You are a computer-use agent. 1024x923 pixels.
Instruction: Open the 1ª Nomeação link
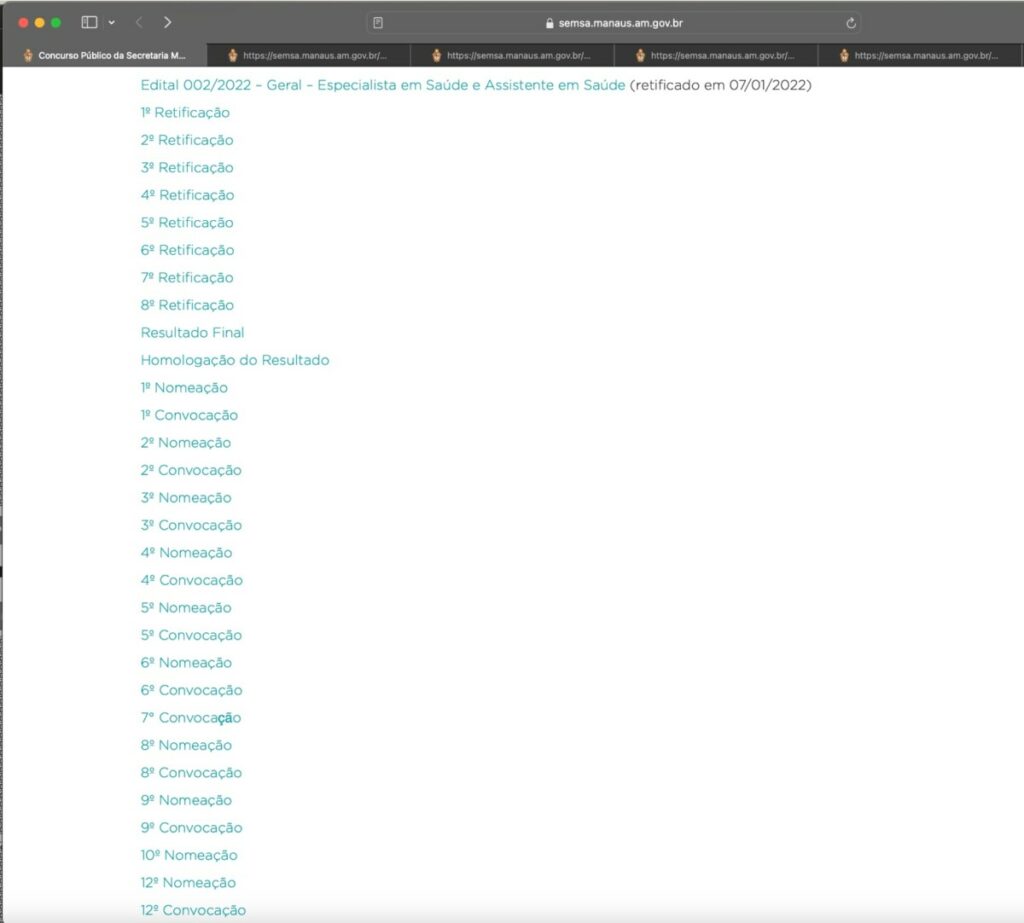pos(184,387)
